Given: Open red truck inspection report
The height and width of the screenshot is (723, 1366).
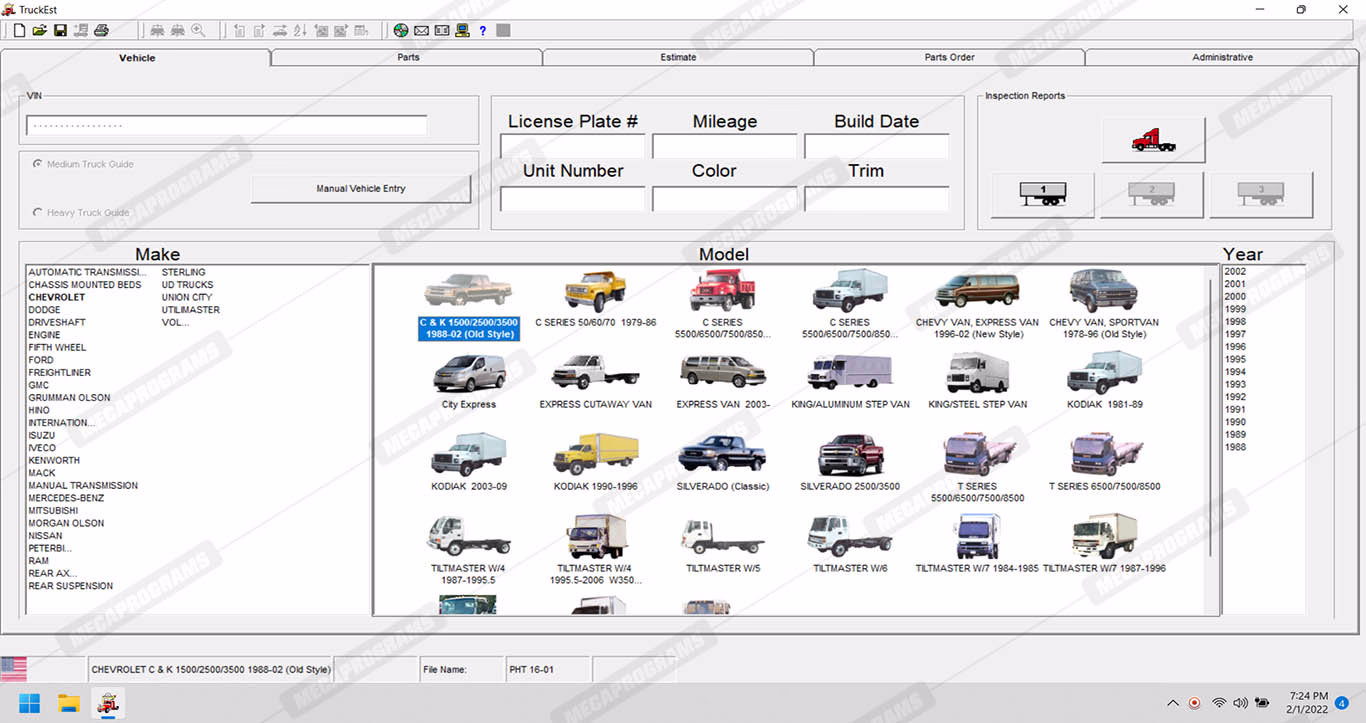Looking at the screenshot, I should click(x=1153, y=140).
